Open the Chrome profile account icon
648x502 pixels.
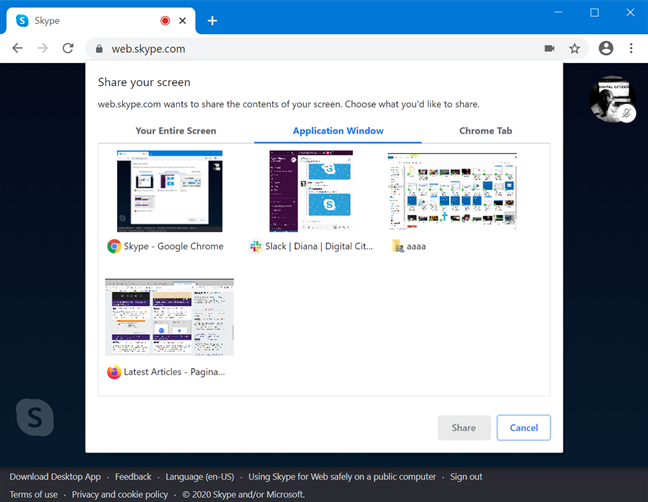(x=606, y=48)
